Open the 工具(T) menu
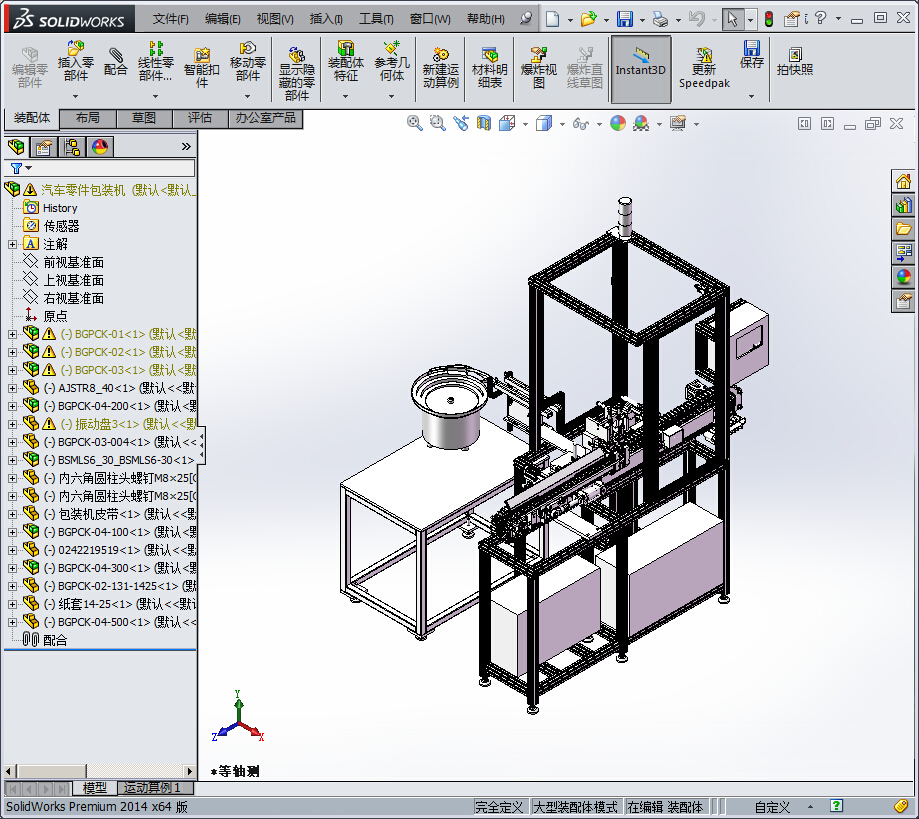 pos(376,19)
